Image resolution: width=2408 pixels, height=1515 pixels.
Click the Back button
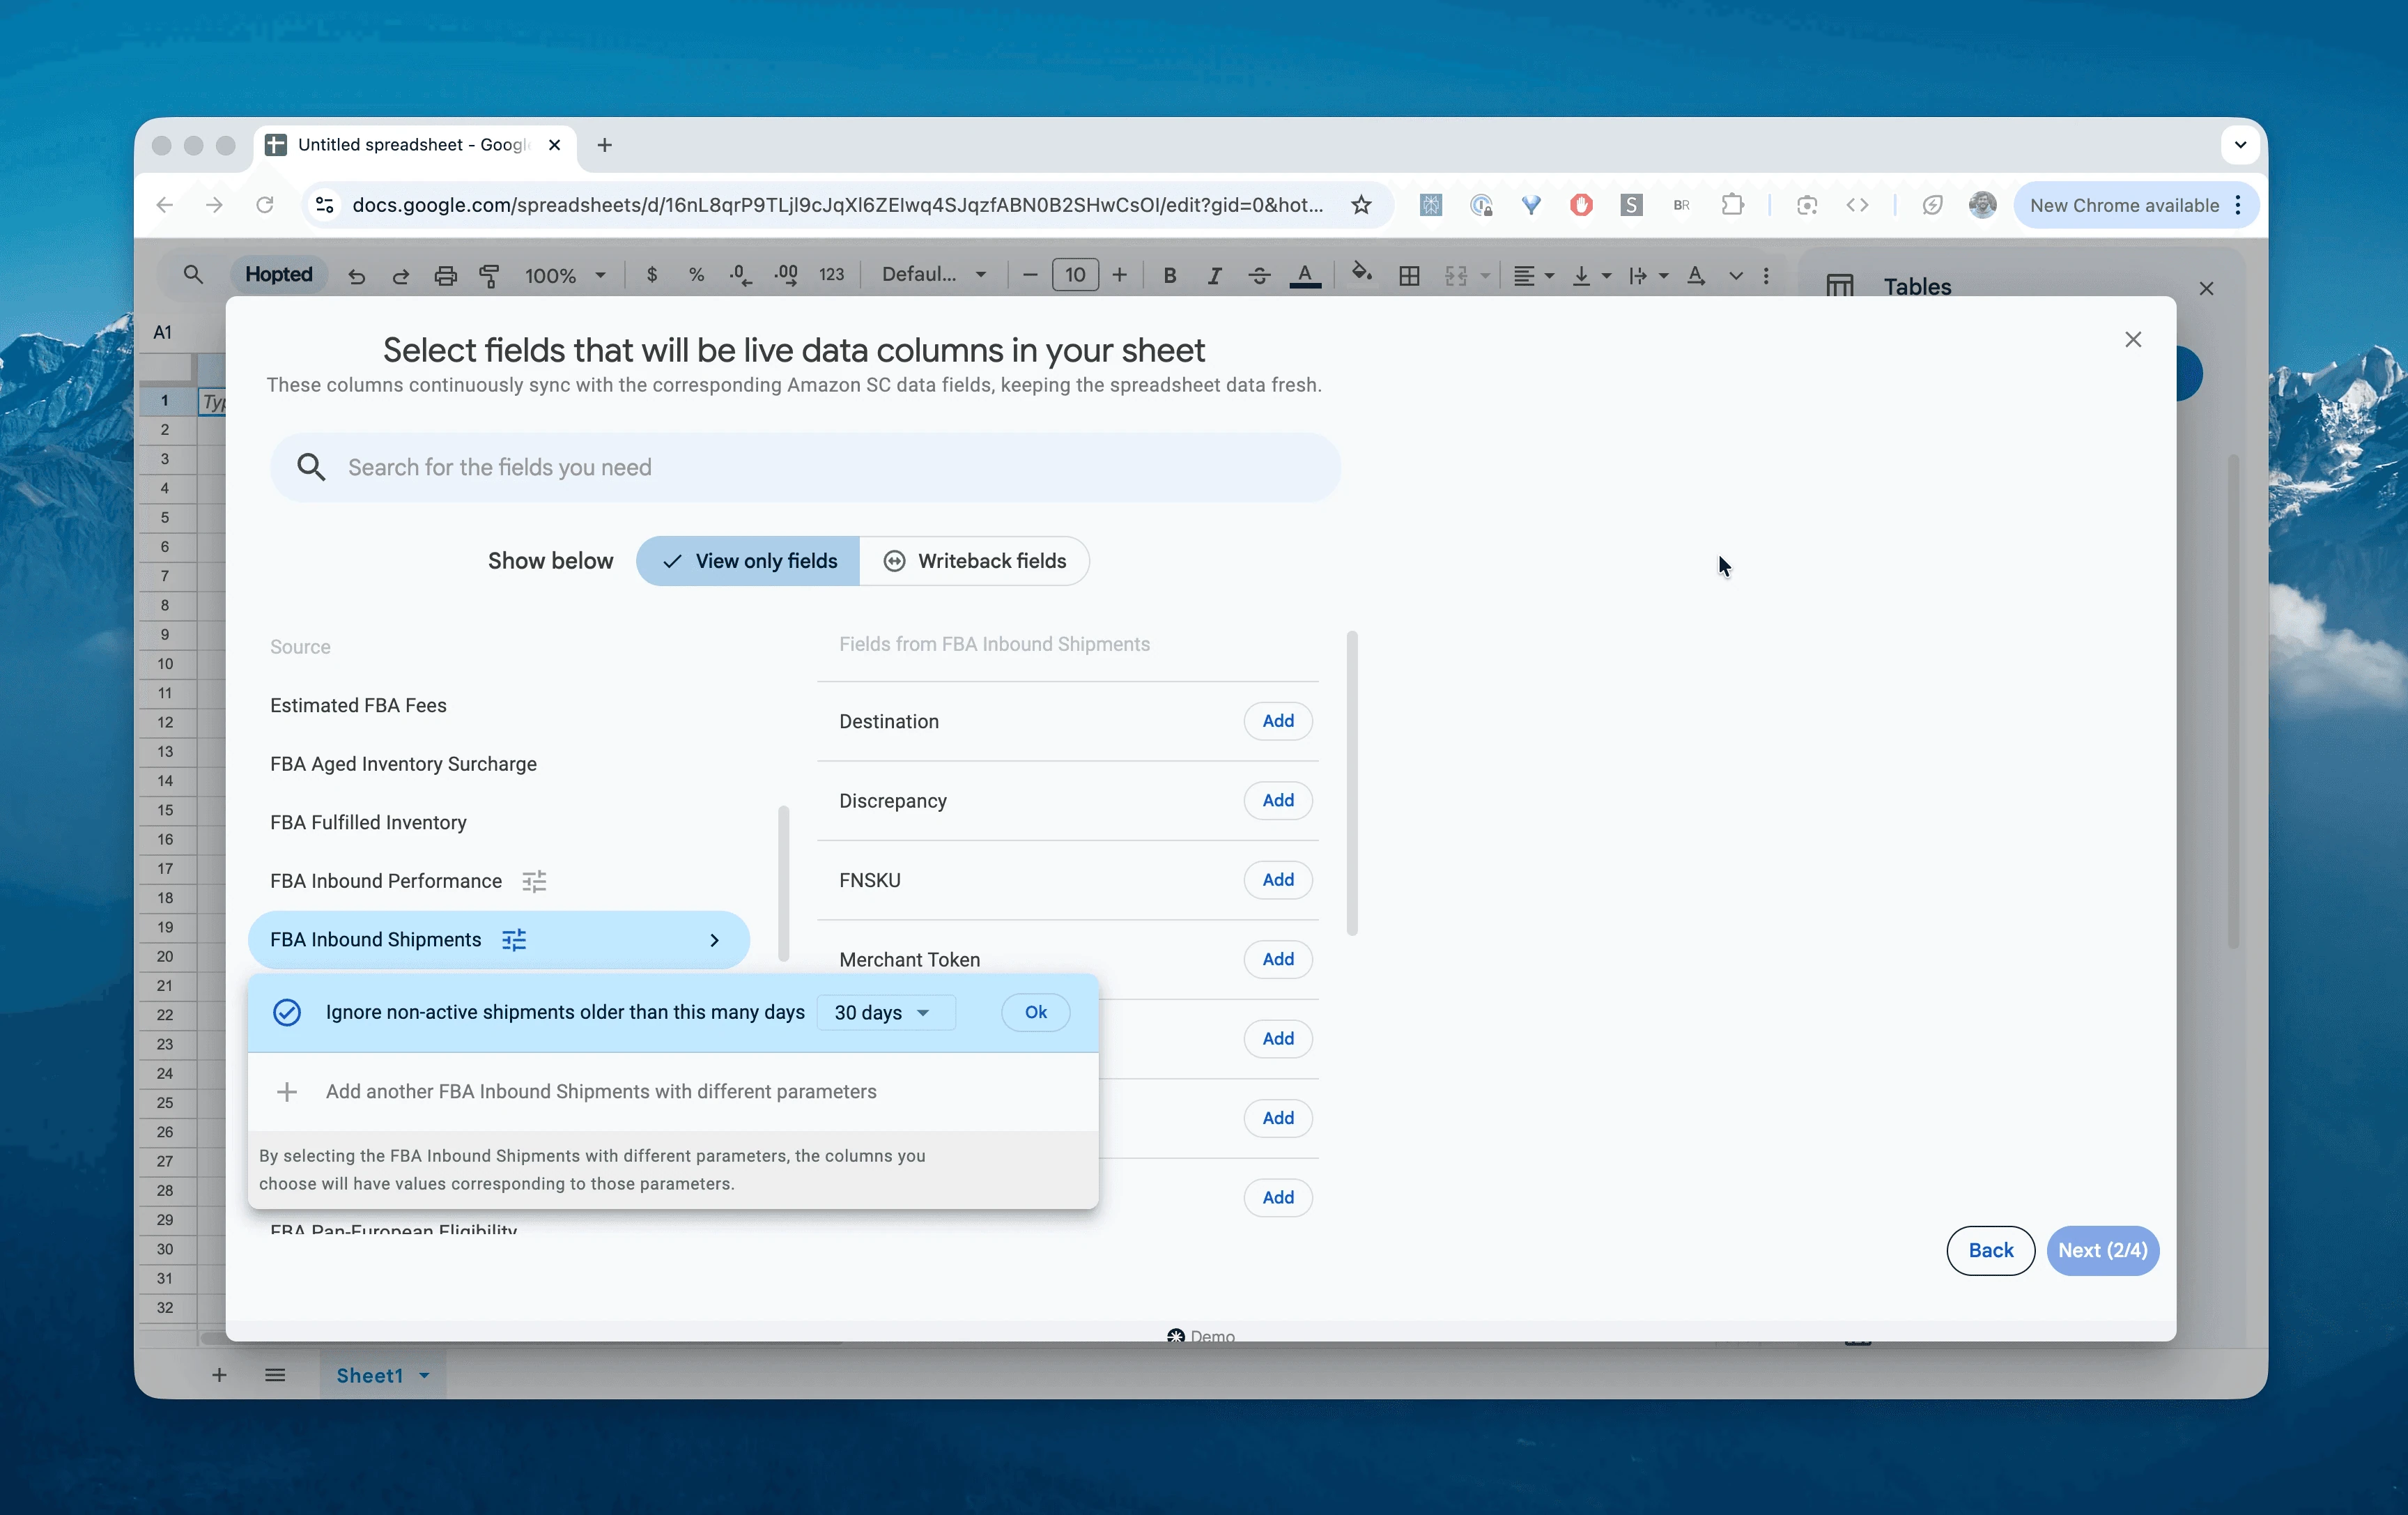(1990, 1250)
